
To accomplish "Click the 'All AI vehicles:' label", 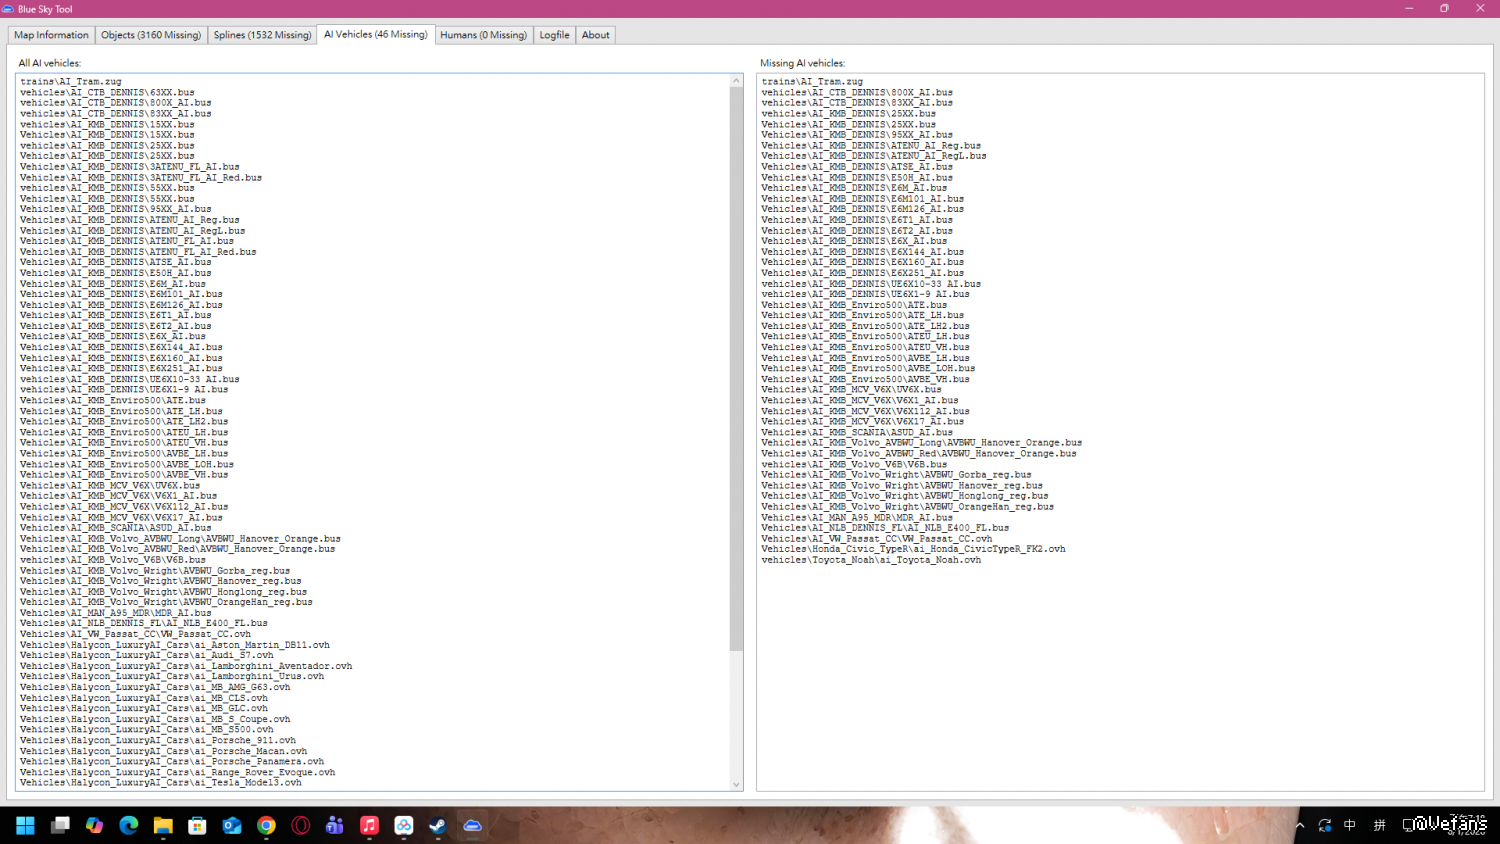I will [50, 63].
